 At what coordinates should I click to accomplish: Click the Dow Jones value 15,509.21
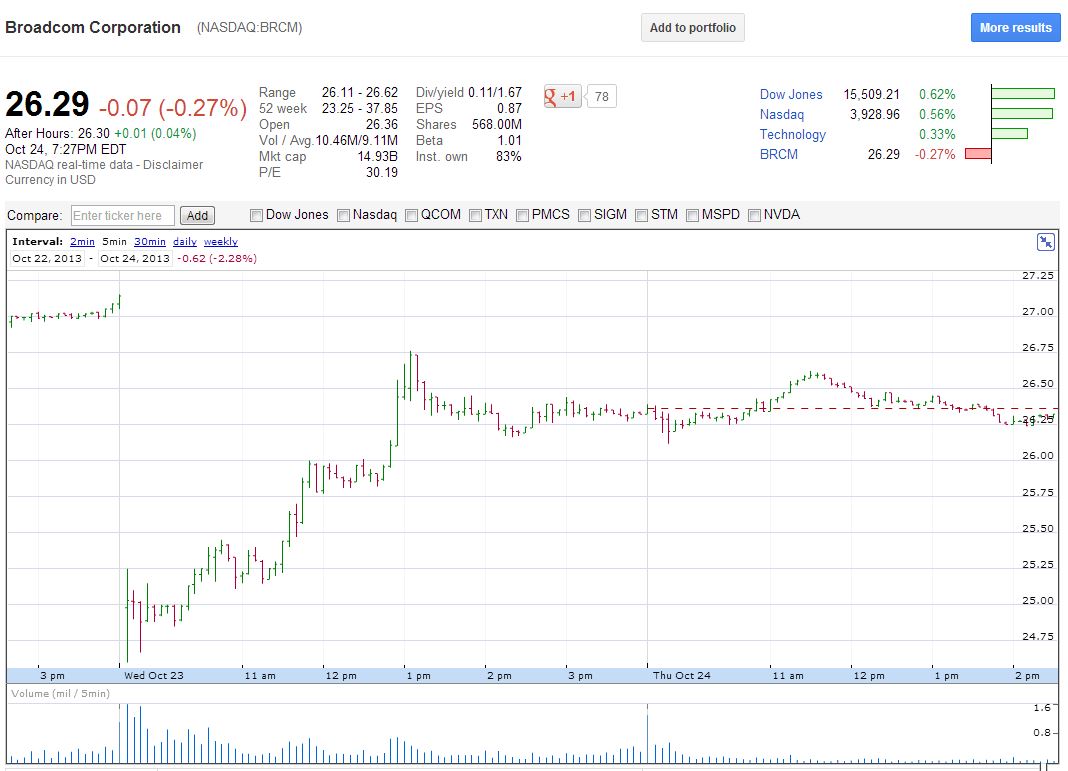click(x=871, y=95)
